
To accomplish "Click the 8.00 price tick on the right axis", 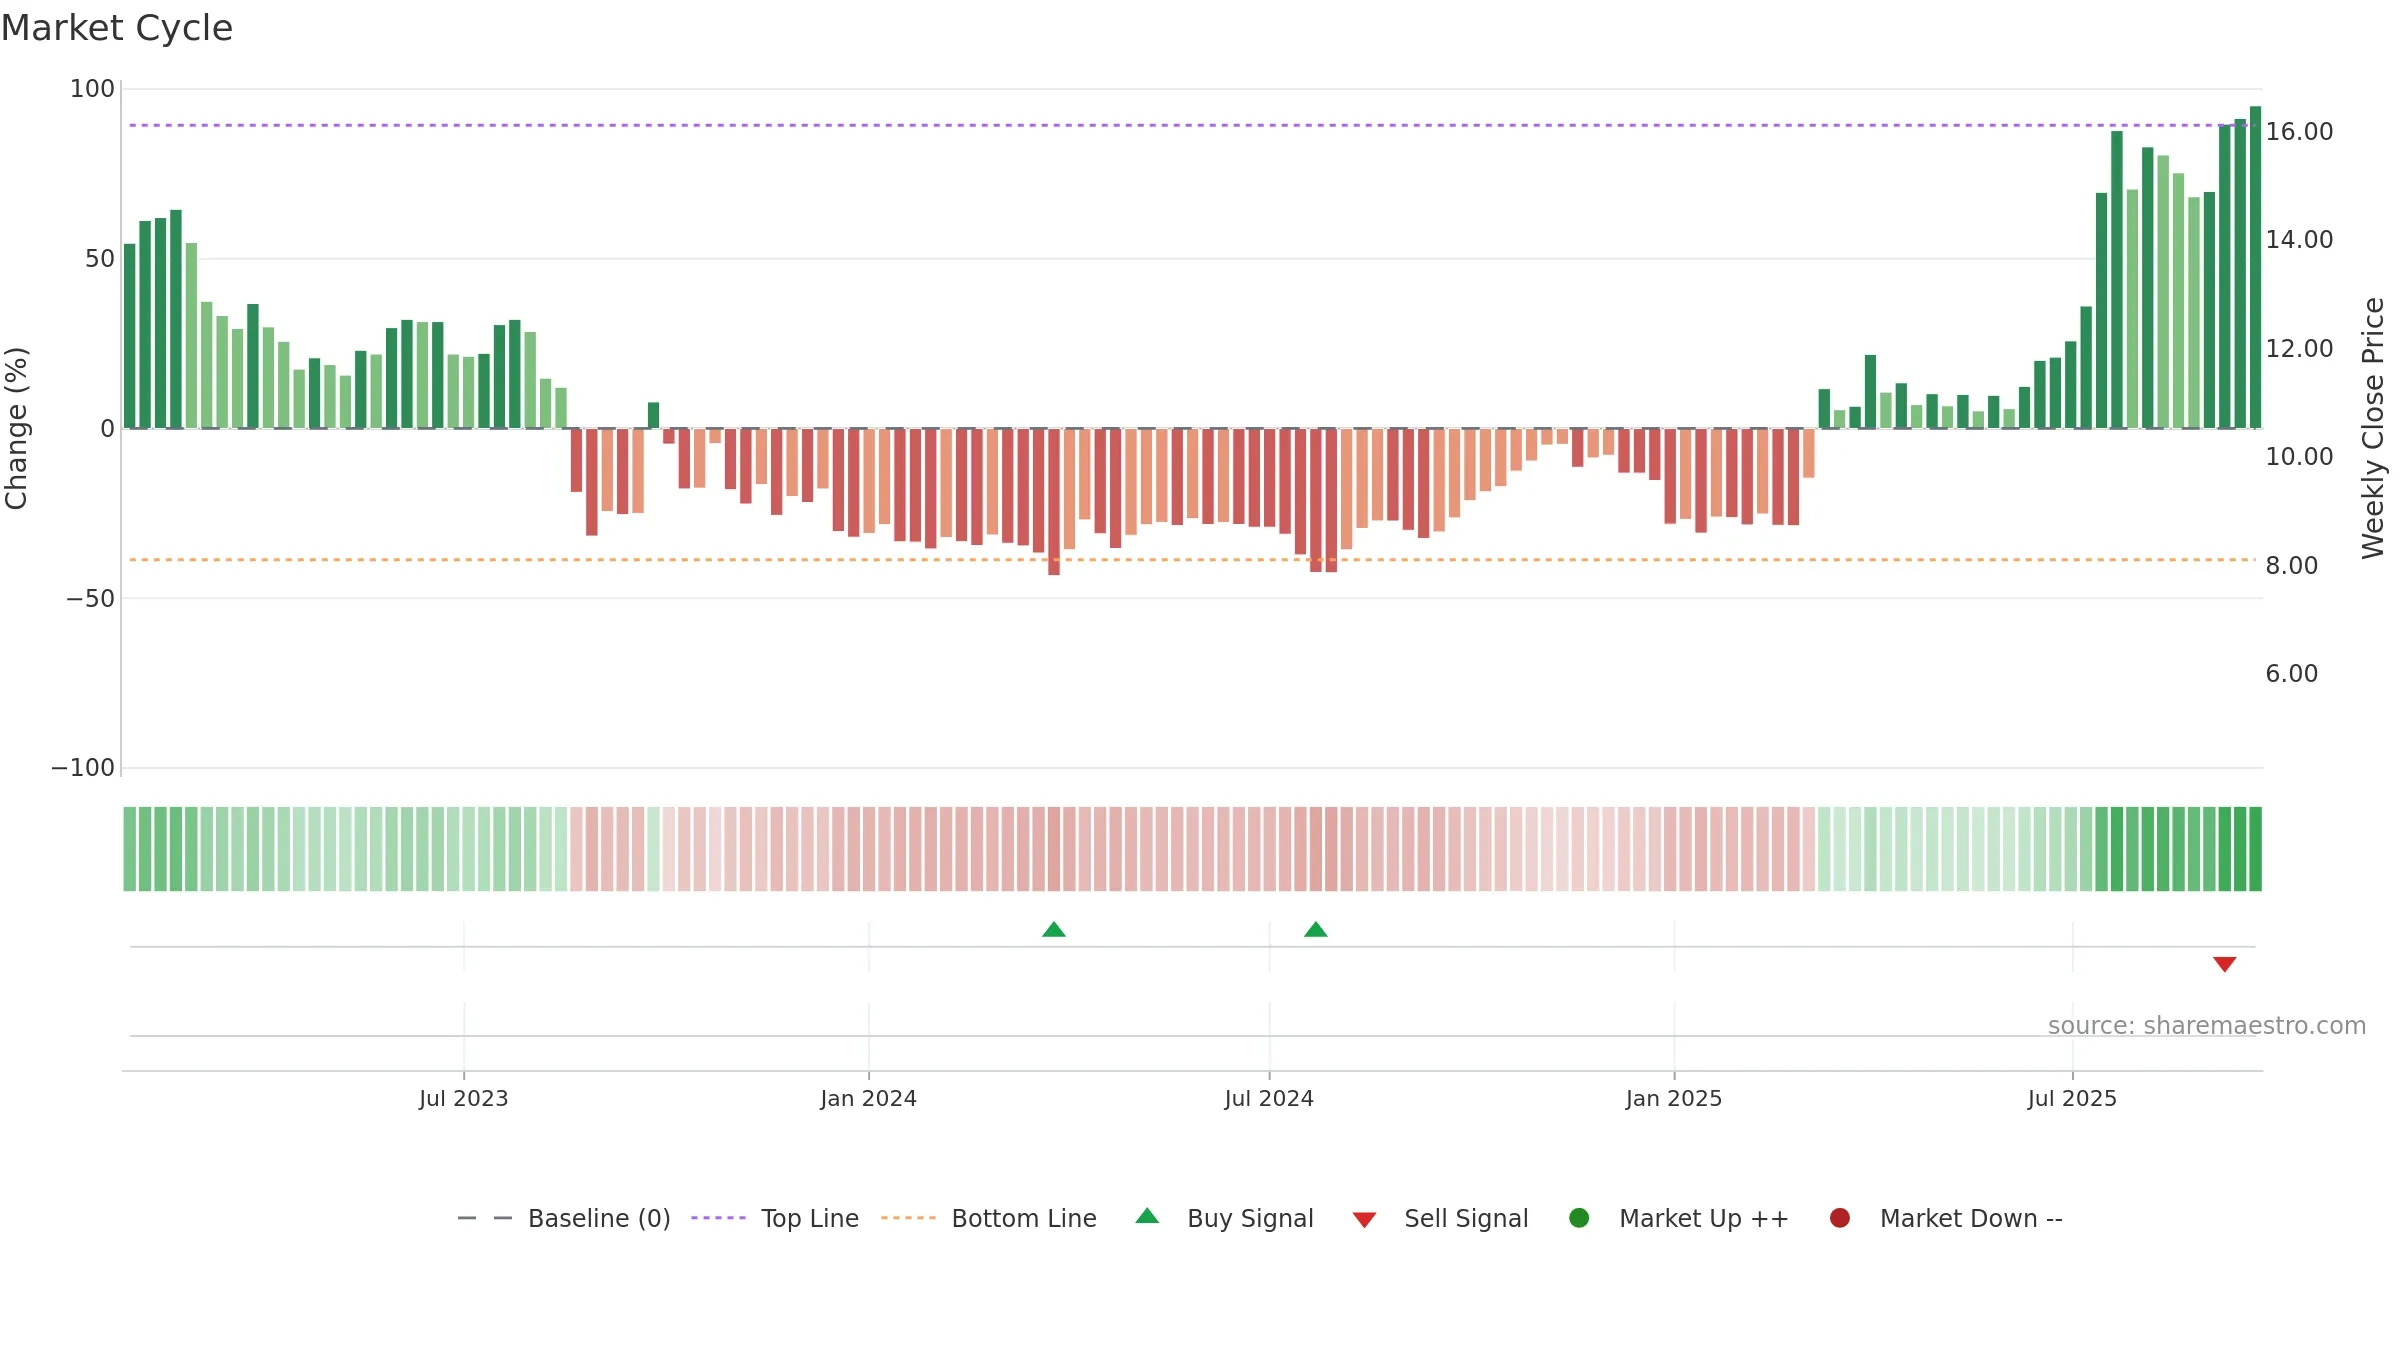I will 2291,566.
